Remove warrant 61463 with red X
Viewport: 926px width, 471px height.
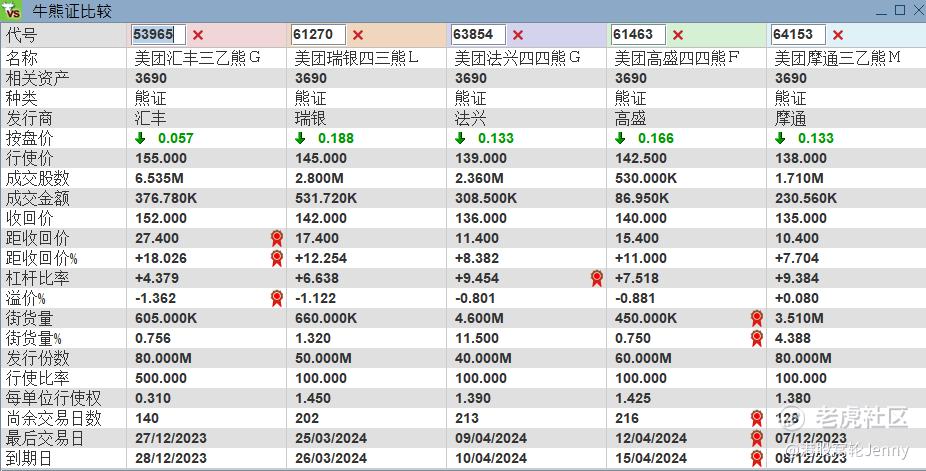[678, 35]
